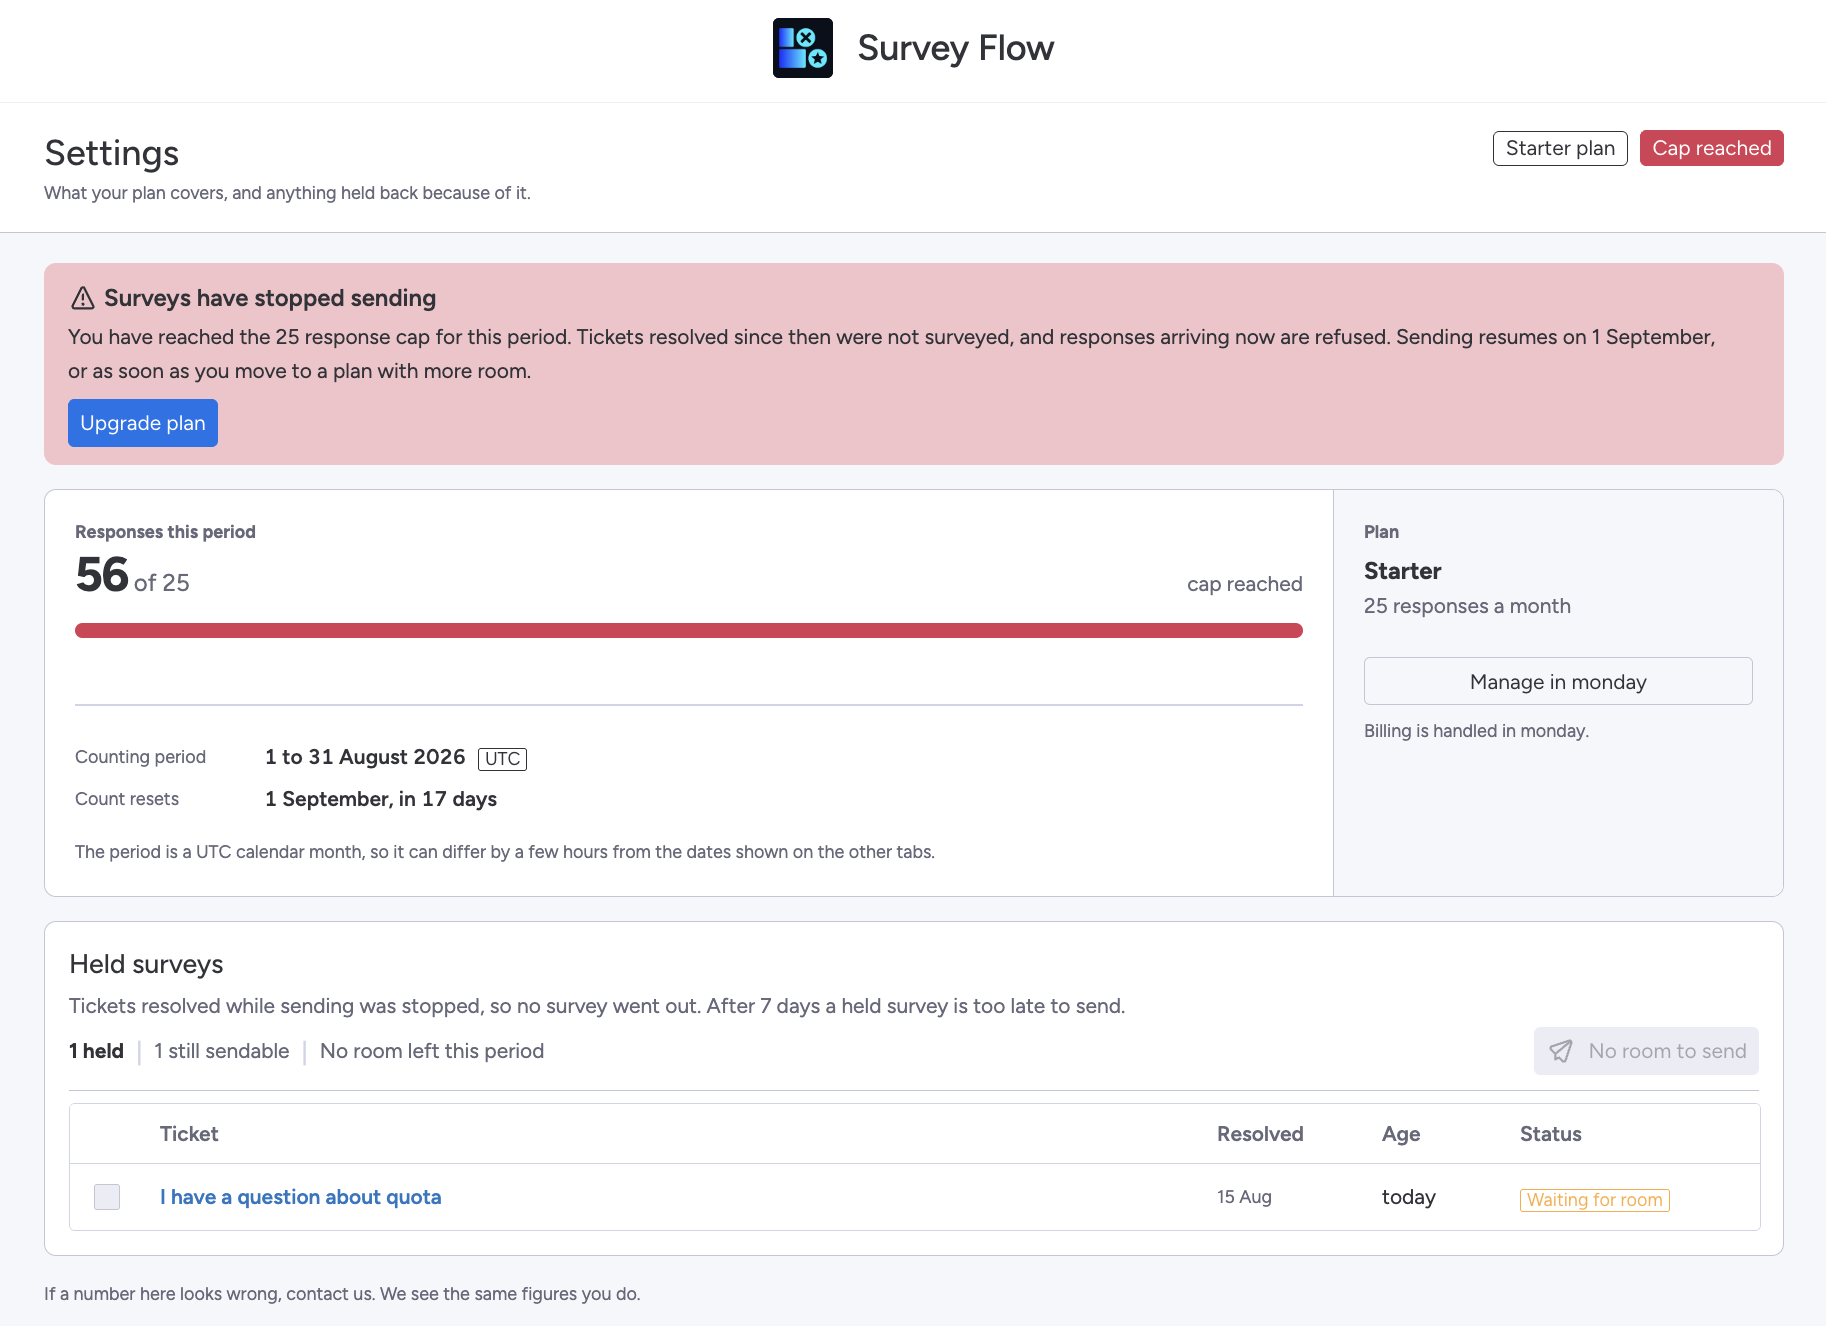Click the Waiting for room status tag
Screen dimensions: 1826x1326
[x=1595, y=1200]
